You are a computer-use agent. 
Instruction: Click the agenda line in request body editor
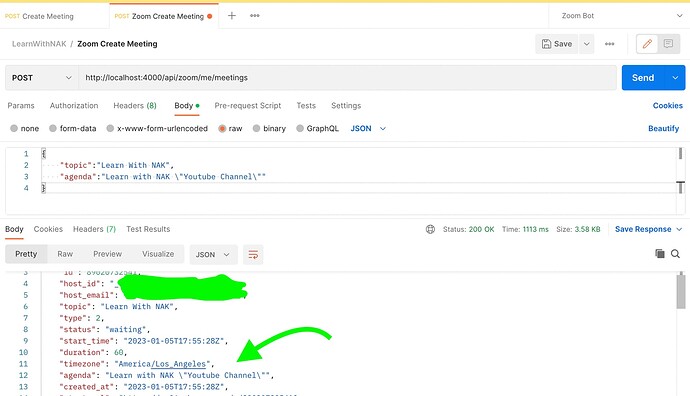(163, 177)
